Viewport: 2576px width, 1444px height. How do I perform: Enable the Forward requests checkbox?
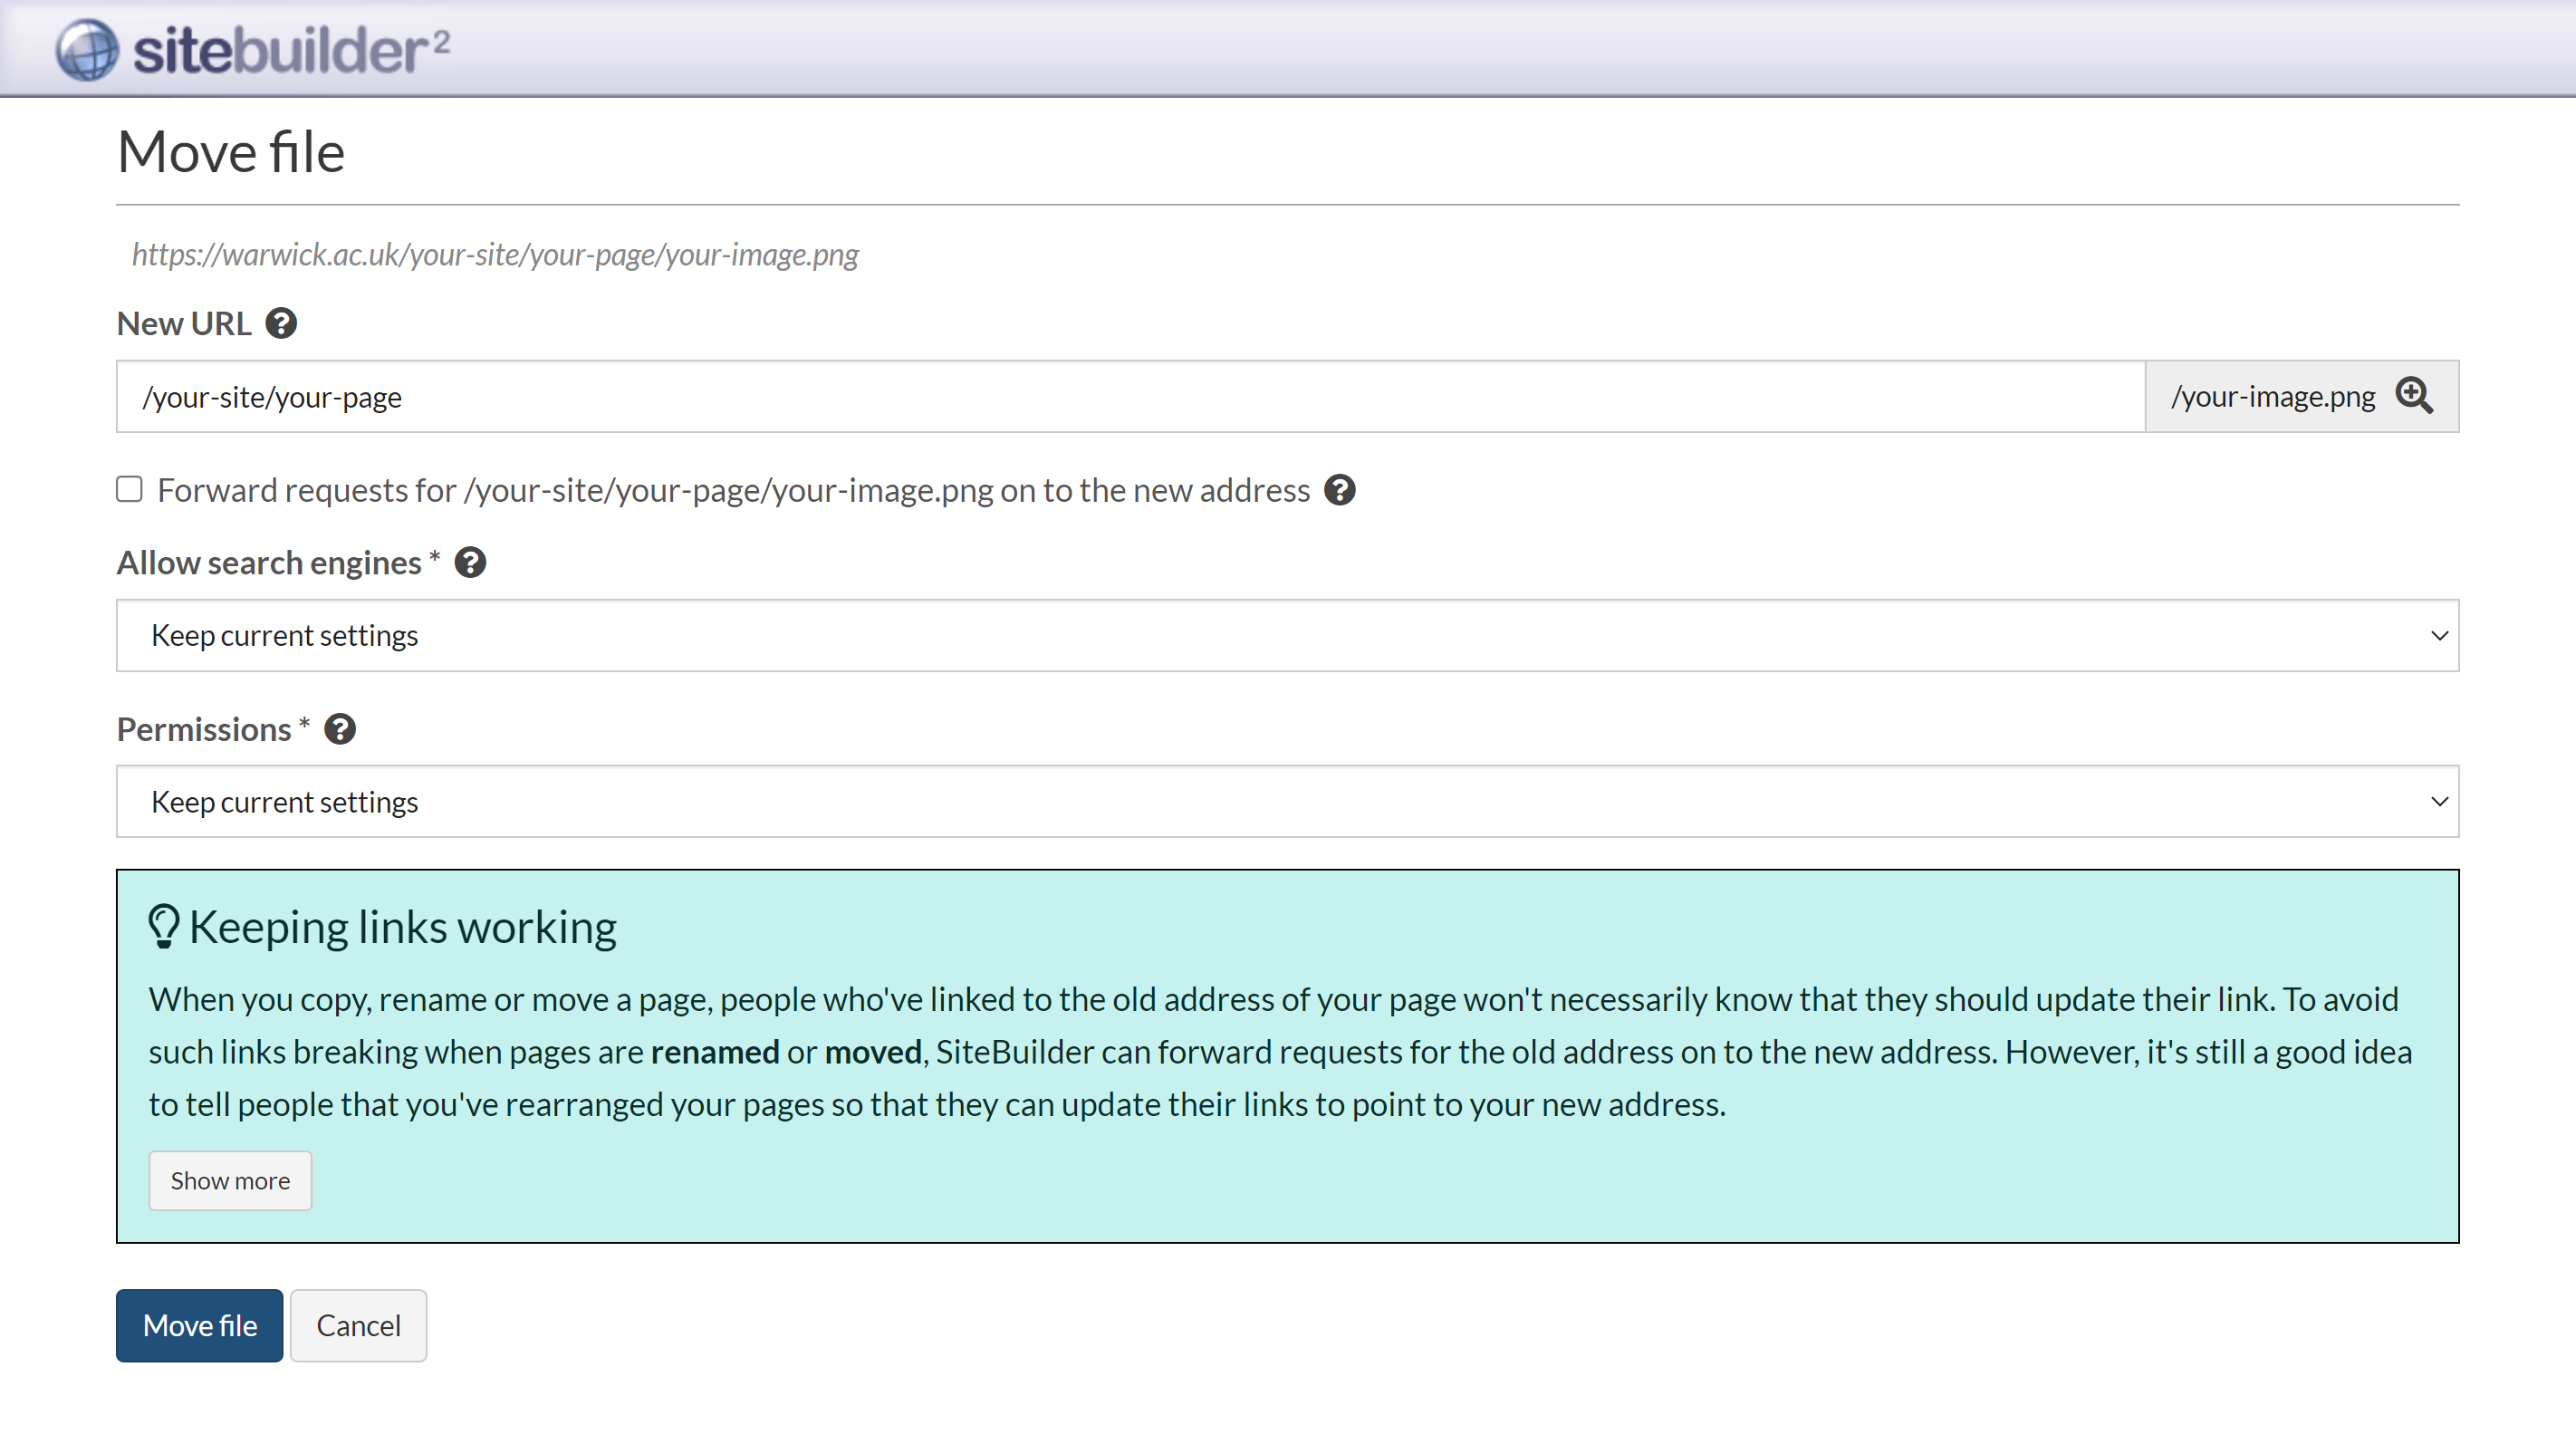tap(129, 489)
